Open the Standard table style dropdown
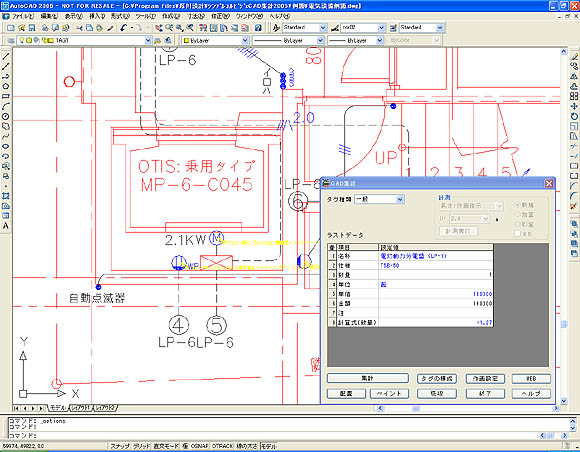Screen dimensions: 580x452 tap(439, 28)
